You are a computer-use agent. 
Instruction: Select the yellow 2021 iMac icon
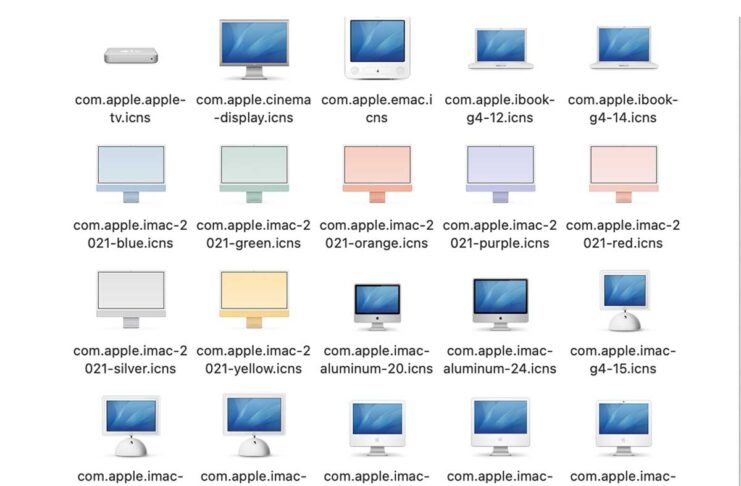pos(254,299)
